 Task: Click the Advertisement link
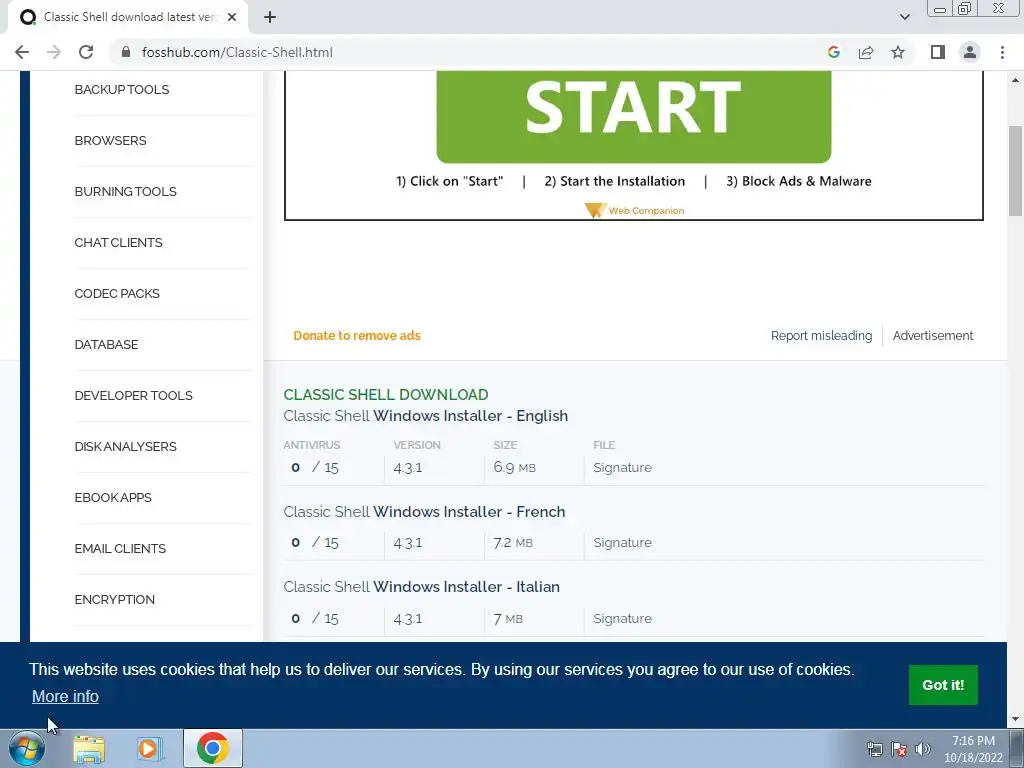(x=933, y=336)
